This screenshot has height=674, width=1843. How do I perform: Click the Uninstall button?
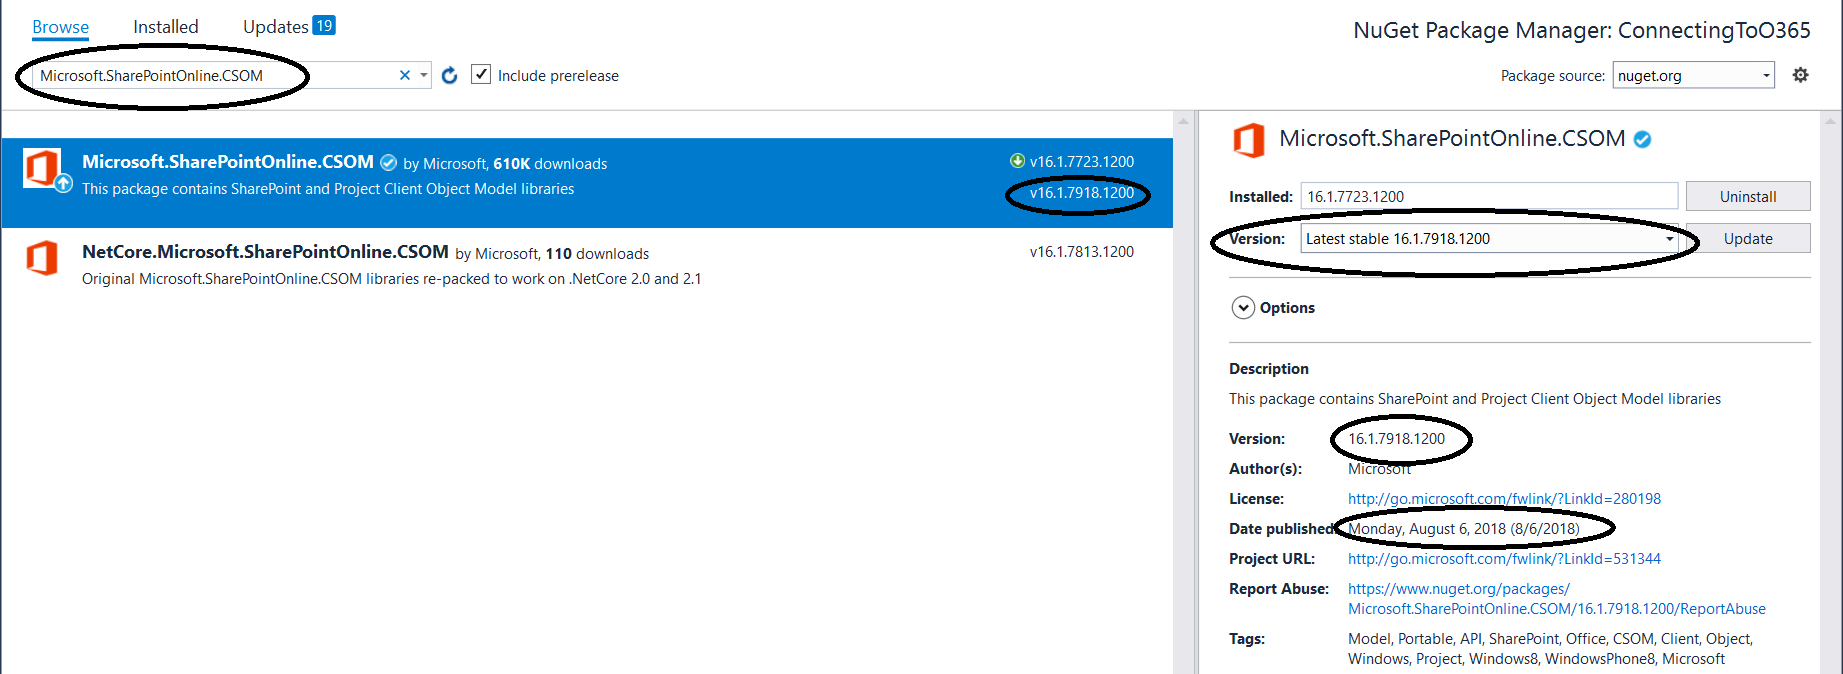point(1748,197)
